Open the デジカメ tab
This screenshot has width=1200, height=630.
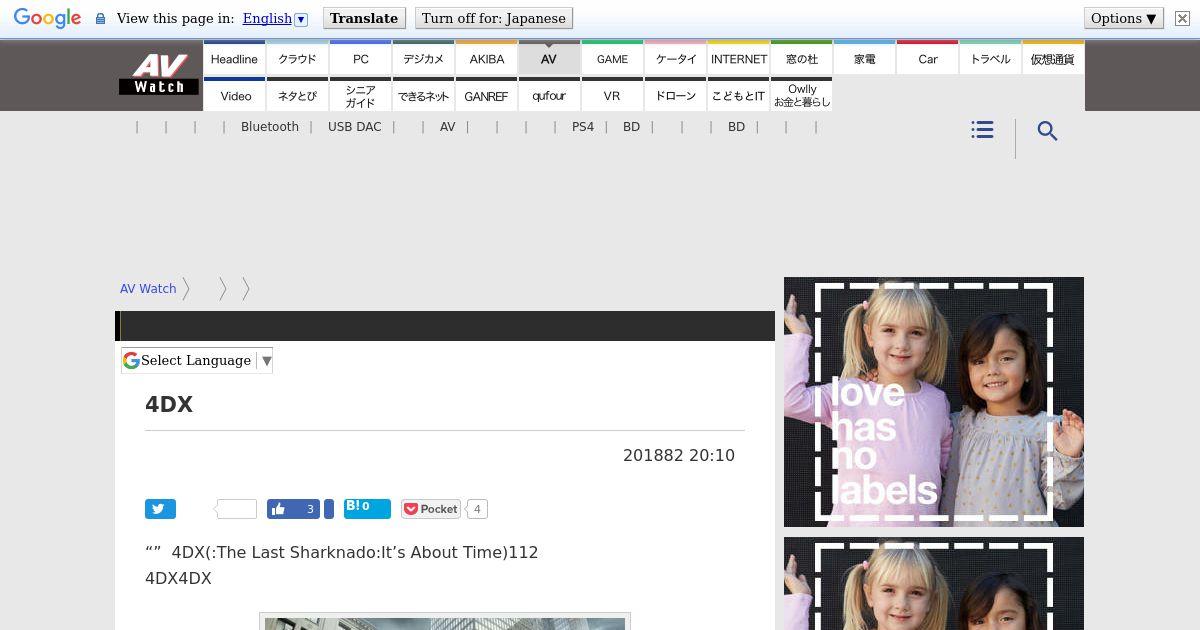tap(423, 58)
